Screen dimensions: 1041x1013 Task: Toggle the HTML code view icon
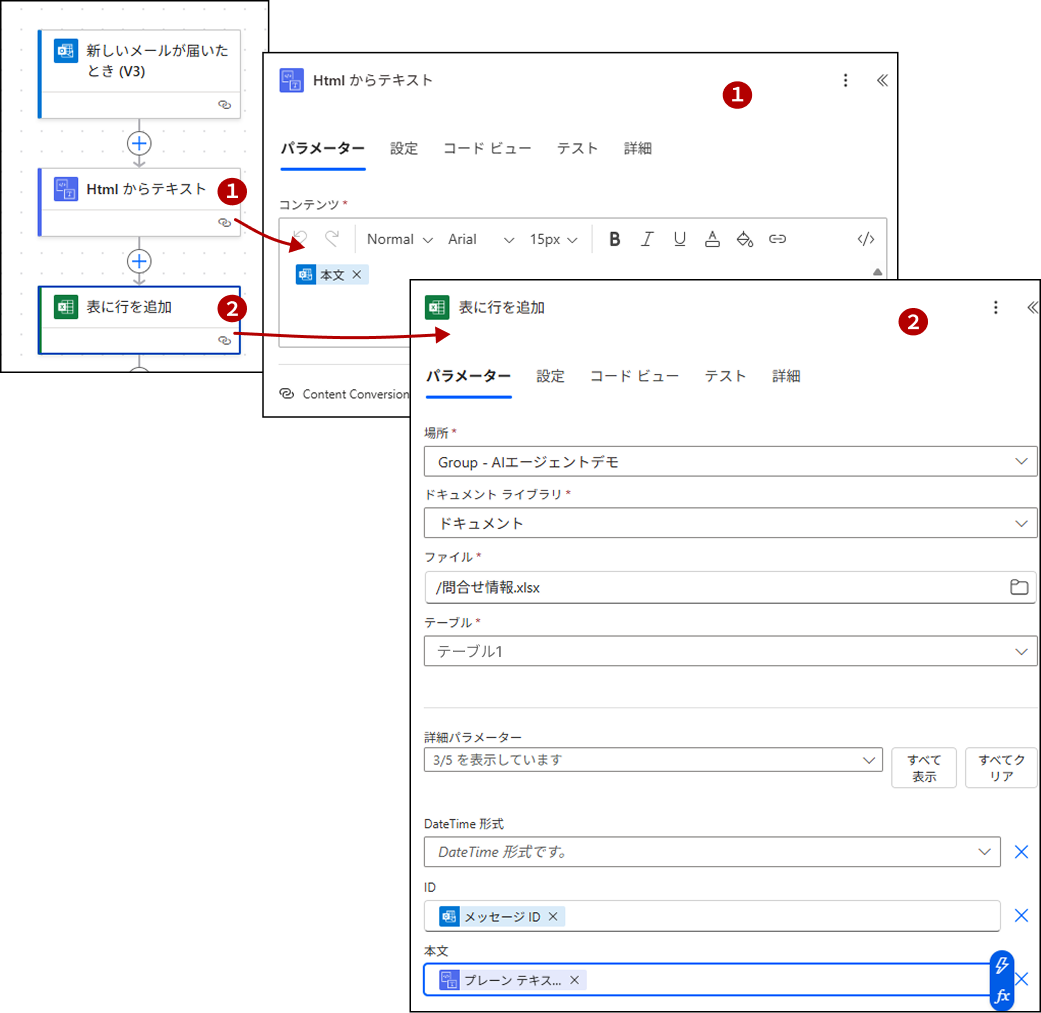(866, 239)
